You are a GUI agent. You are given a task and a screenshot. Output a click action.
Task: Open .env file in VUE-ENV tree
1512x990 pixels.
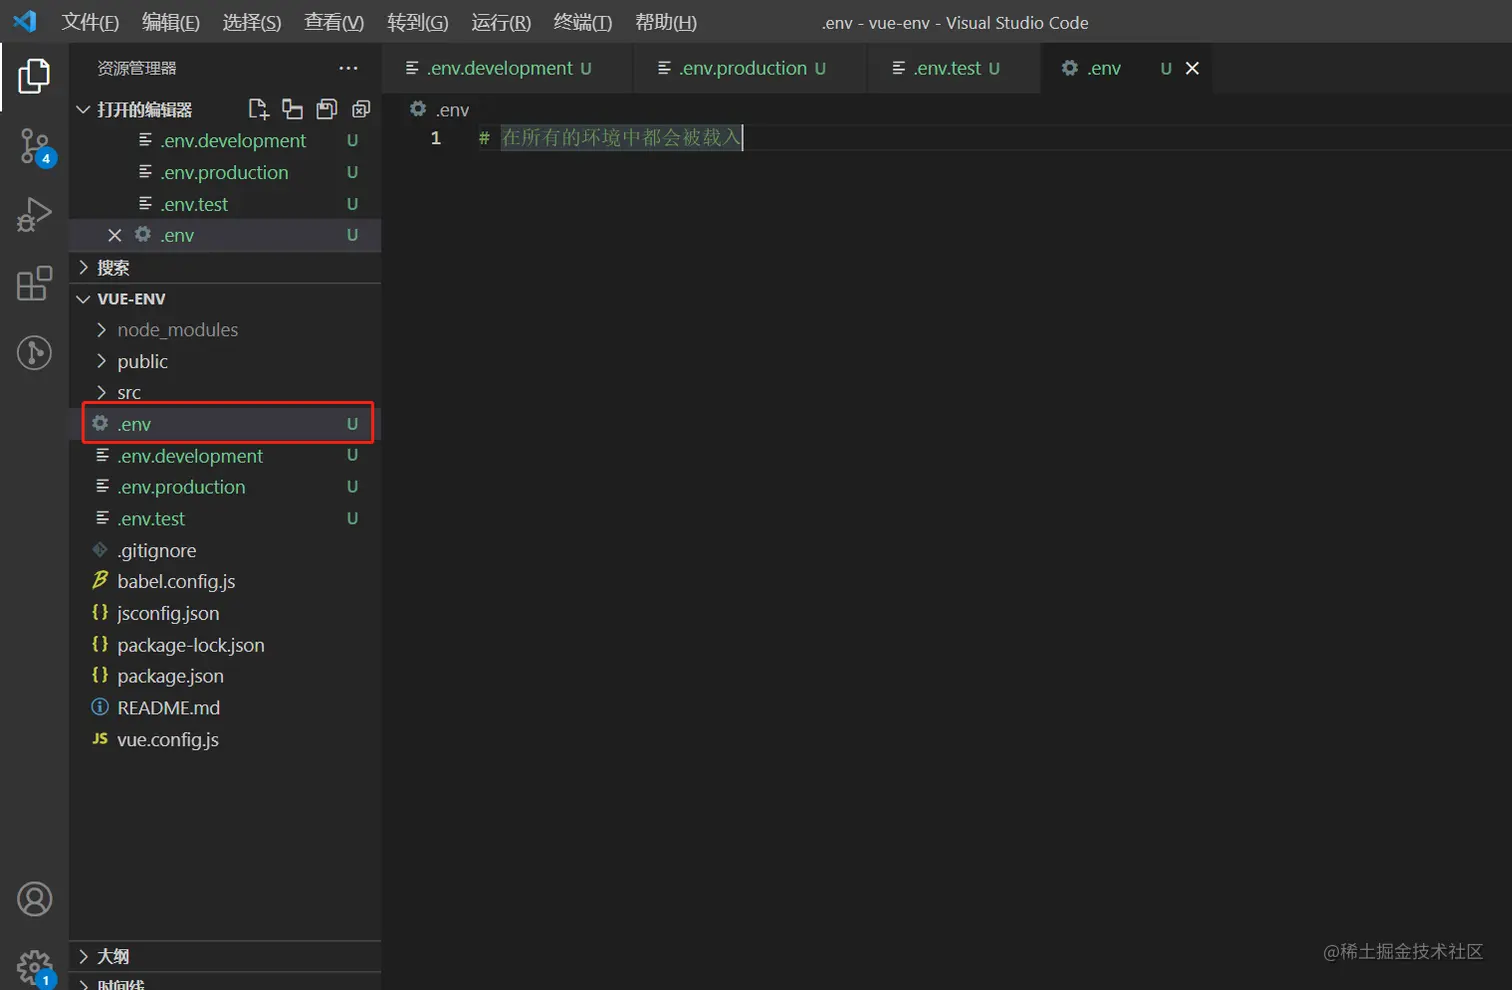pos(226,424)
